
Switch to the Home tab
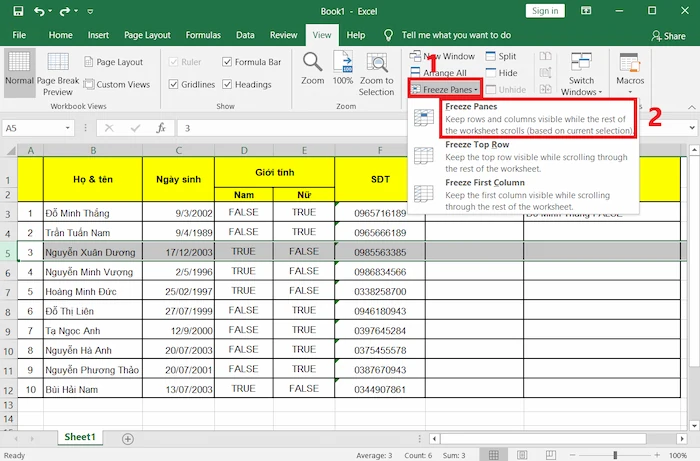click(x=60, y=35)
